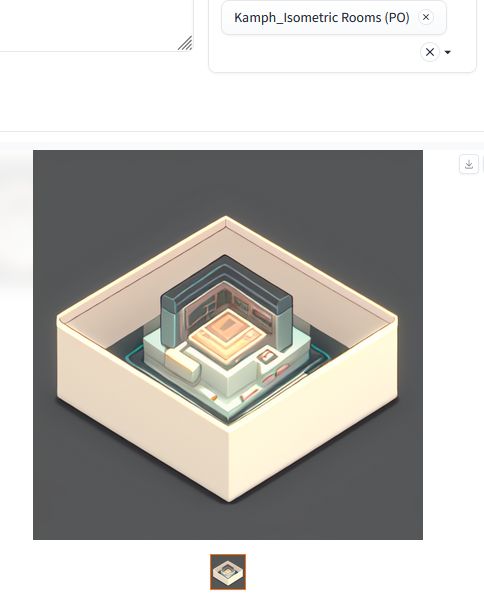This screenshot has height=599, width=484.
Task: Click the small x on the selected tag
Action: point(426,17)
